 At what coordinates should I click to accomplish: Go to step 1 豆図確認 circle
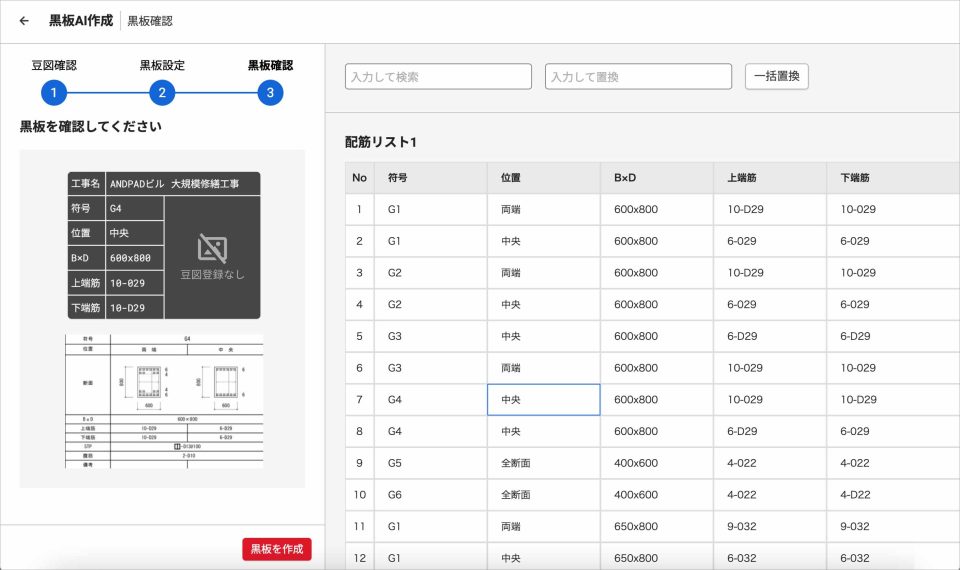[x=54, y=93]
